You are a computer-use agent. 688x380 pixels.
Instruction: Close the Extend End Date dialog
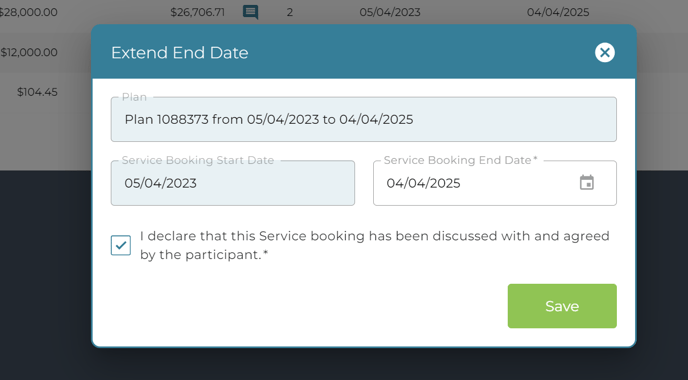click(x=605, y=53)
